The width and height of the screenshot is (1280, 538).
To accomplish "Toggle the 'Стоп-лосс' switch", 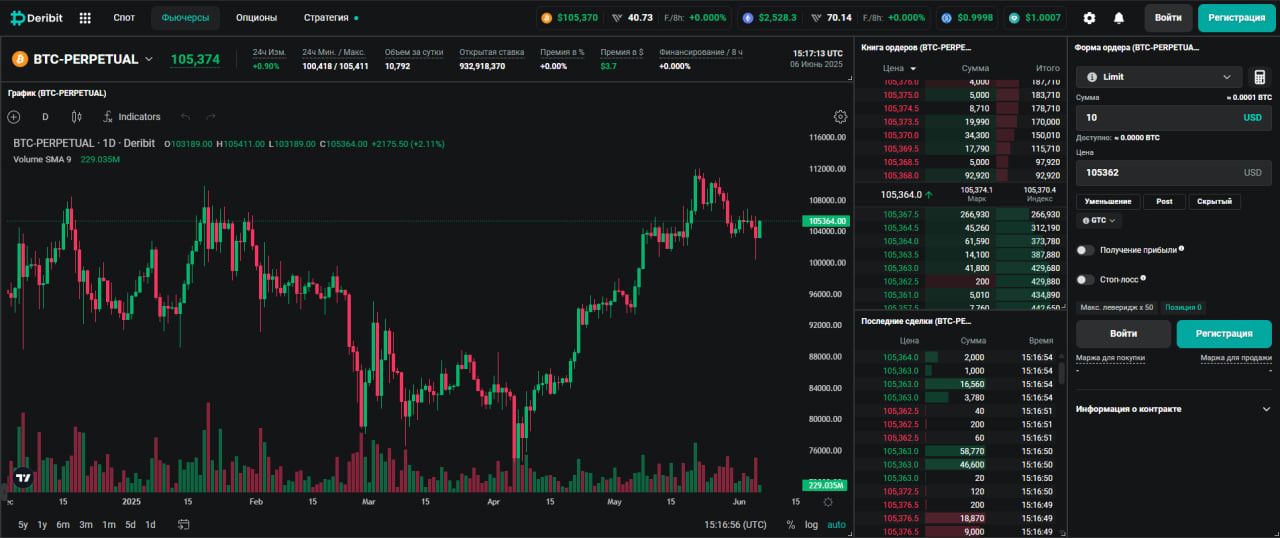I will tap(1085, 280).
